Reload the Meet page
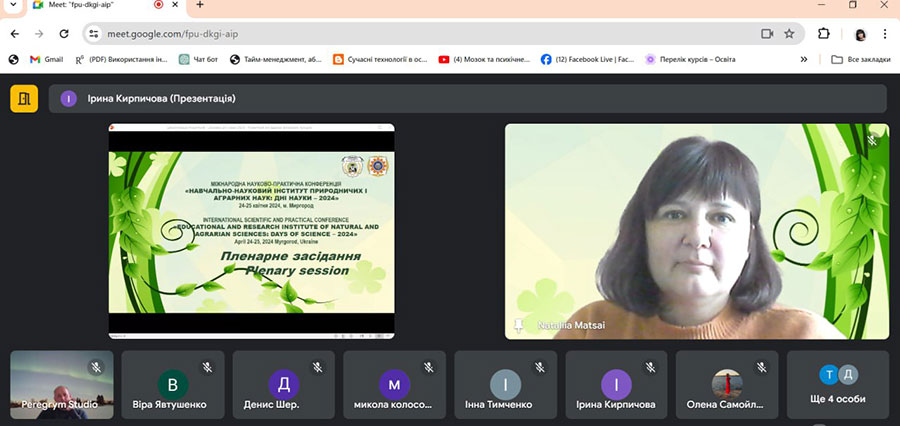This screenshot has height=426, width=900. [64, 33]
